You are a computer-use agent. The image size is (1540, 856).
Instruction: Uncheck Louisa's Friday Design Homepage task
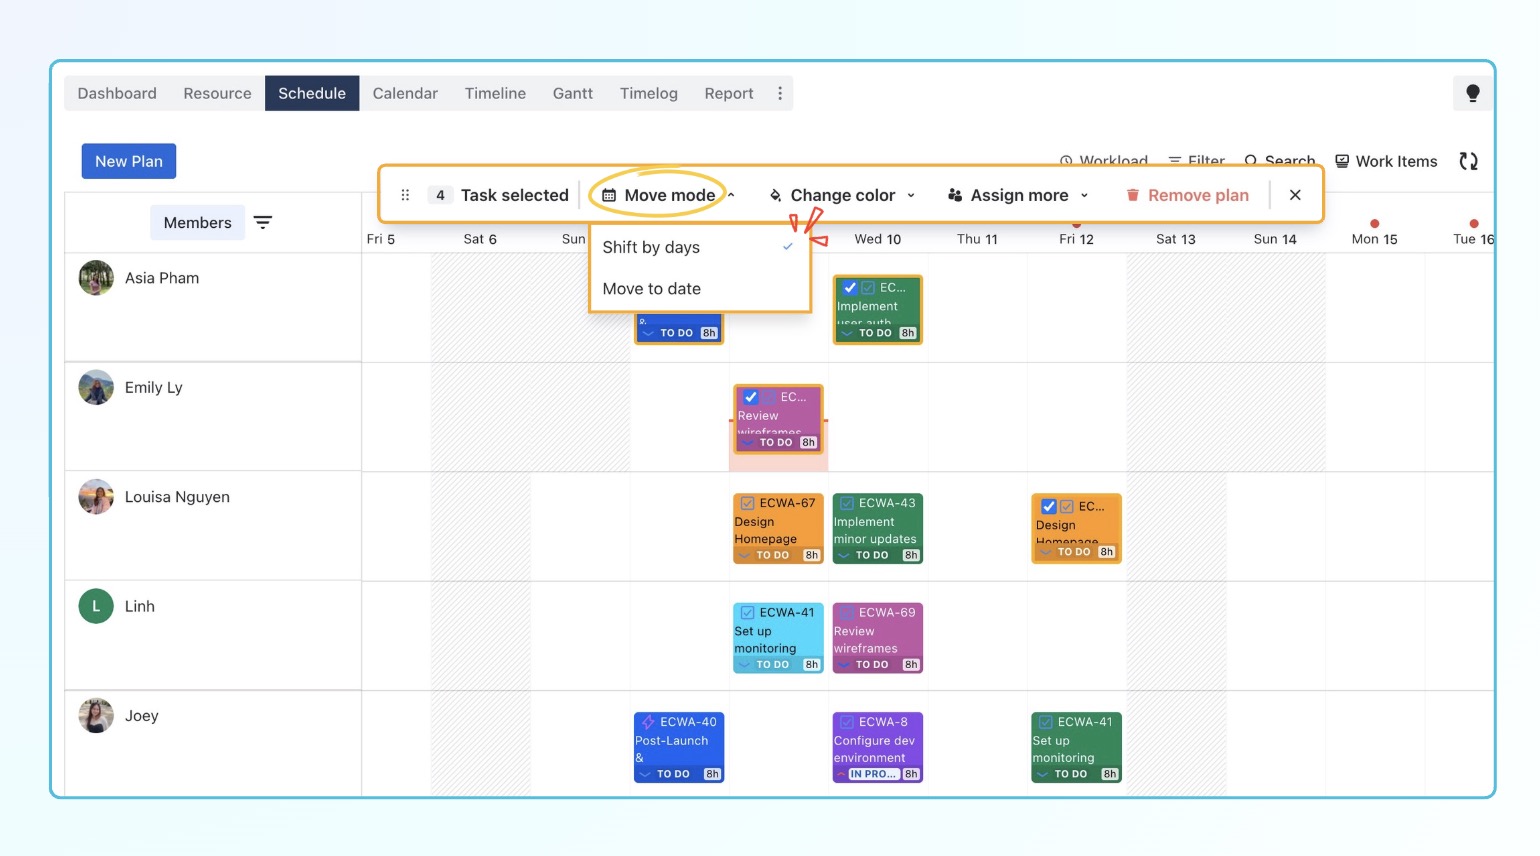(x=1048, y=507)
